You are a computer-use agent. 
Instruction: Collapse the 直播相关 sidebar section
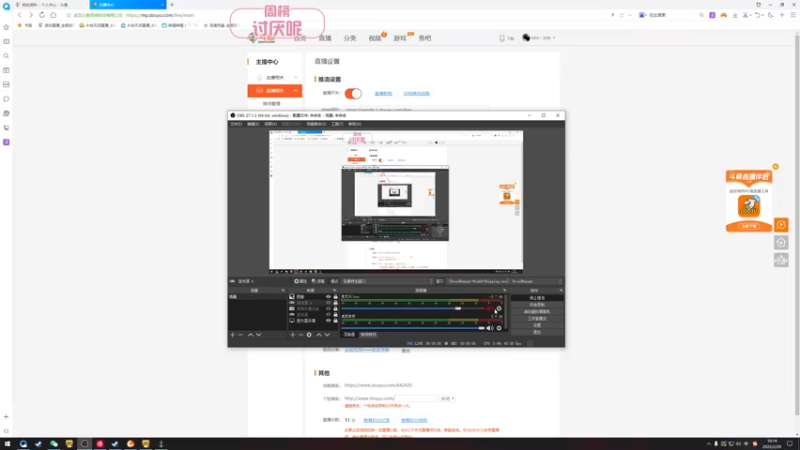pyautogui.click(x=295, y=91)
